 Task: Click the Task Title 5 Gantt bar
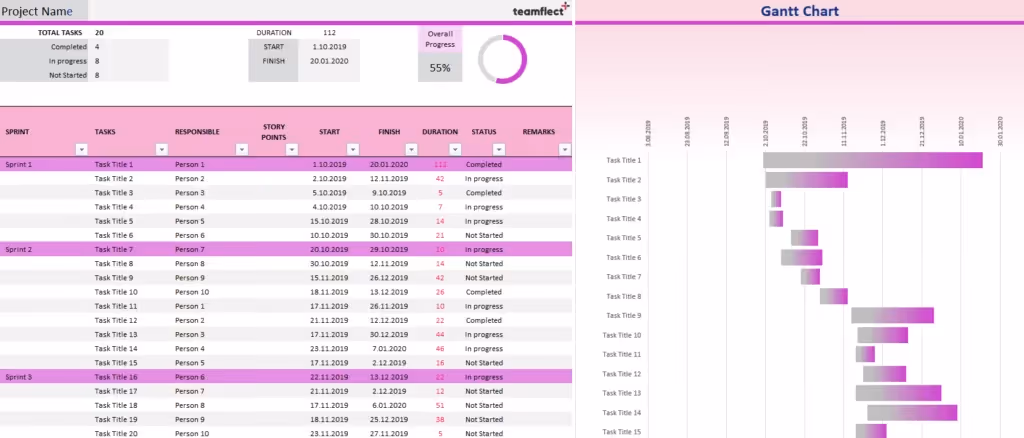click(x=805, y=238)
